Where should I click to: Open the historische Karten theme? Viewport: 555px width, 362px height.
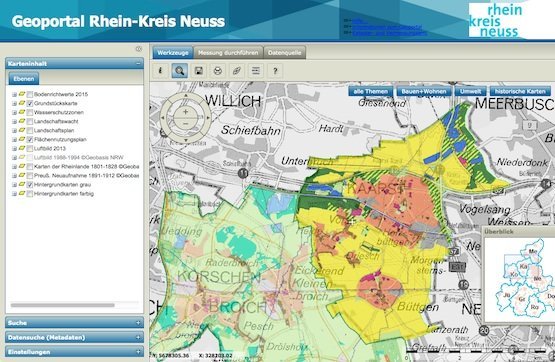[520, 91]
